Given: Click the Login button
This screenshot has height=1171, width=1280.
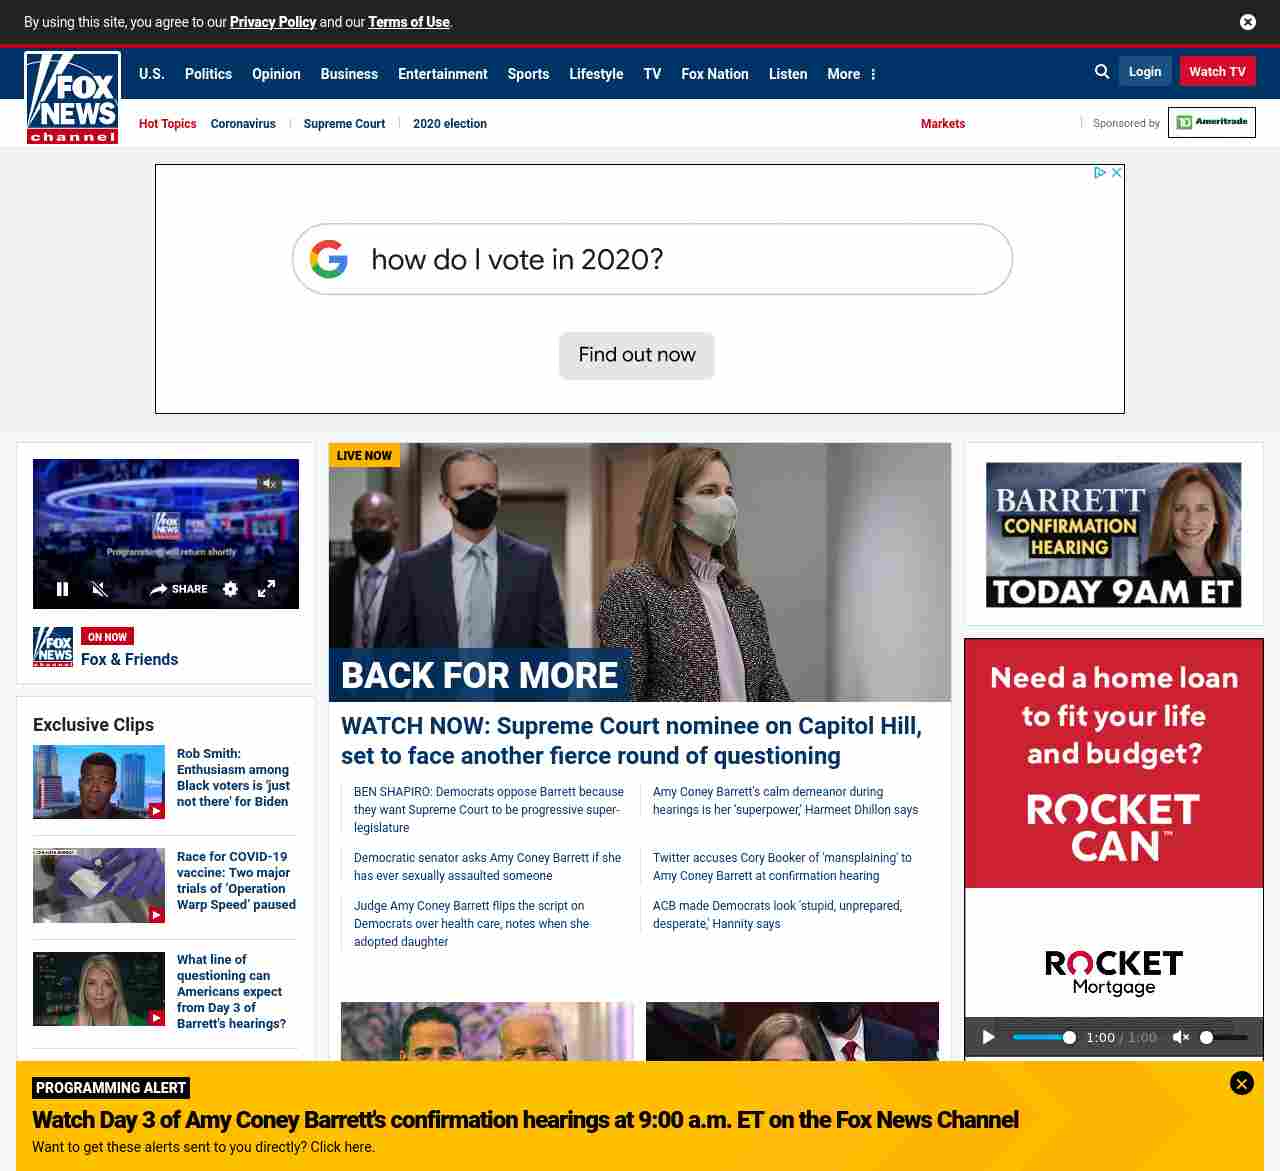Looking at the screenshot, I should [1144, 71].
